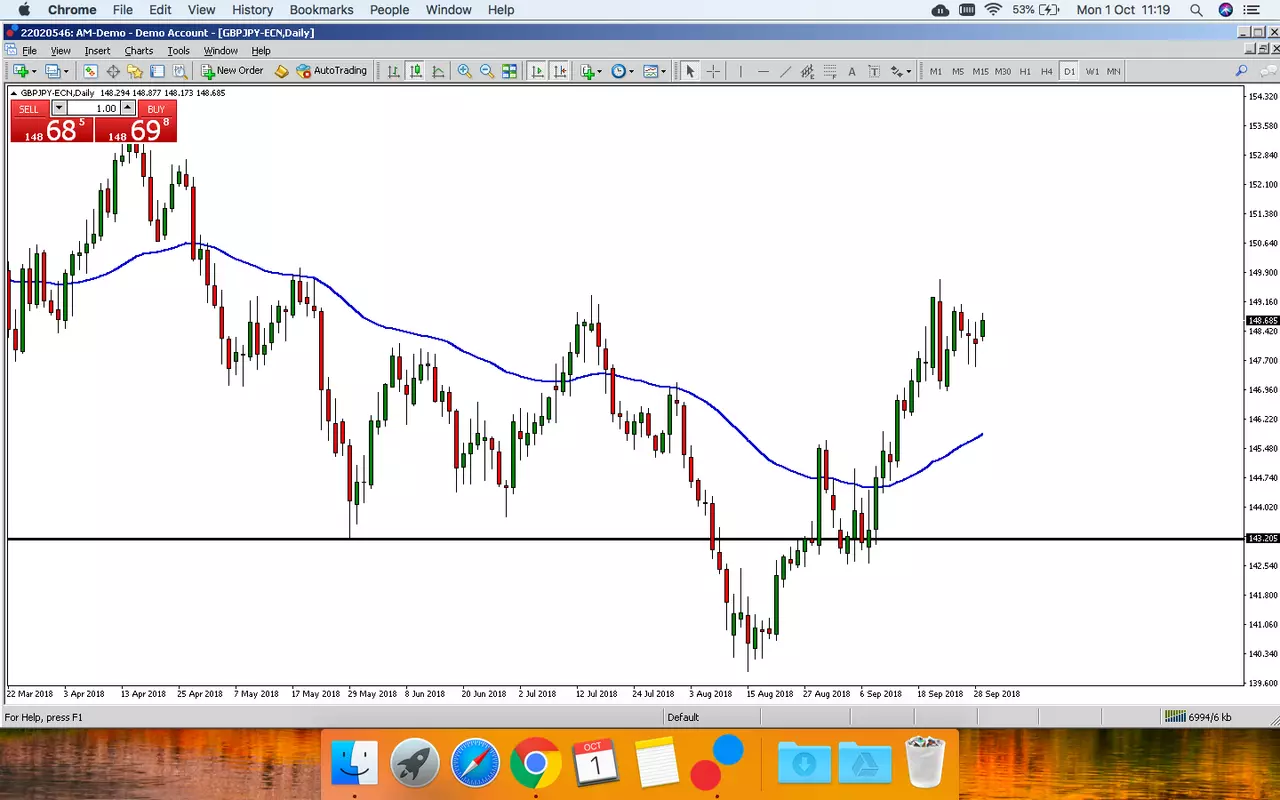Draw a vertical line tool

click(x=741, y=71)
